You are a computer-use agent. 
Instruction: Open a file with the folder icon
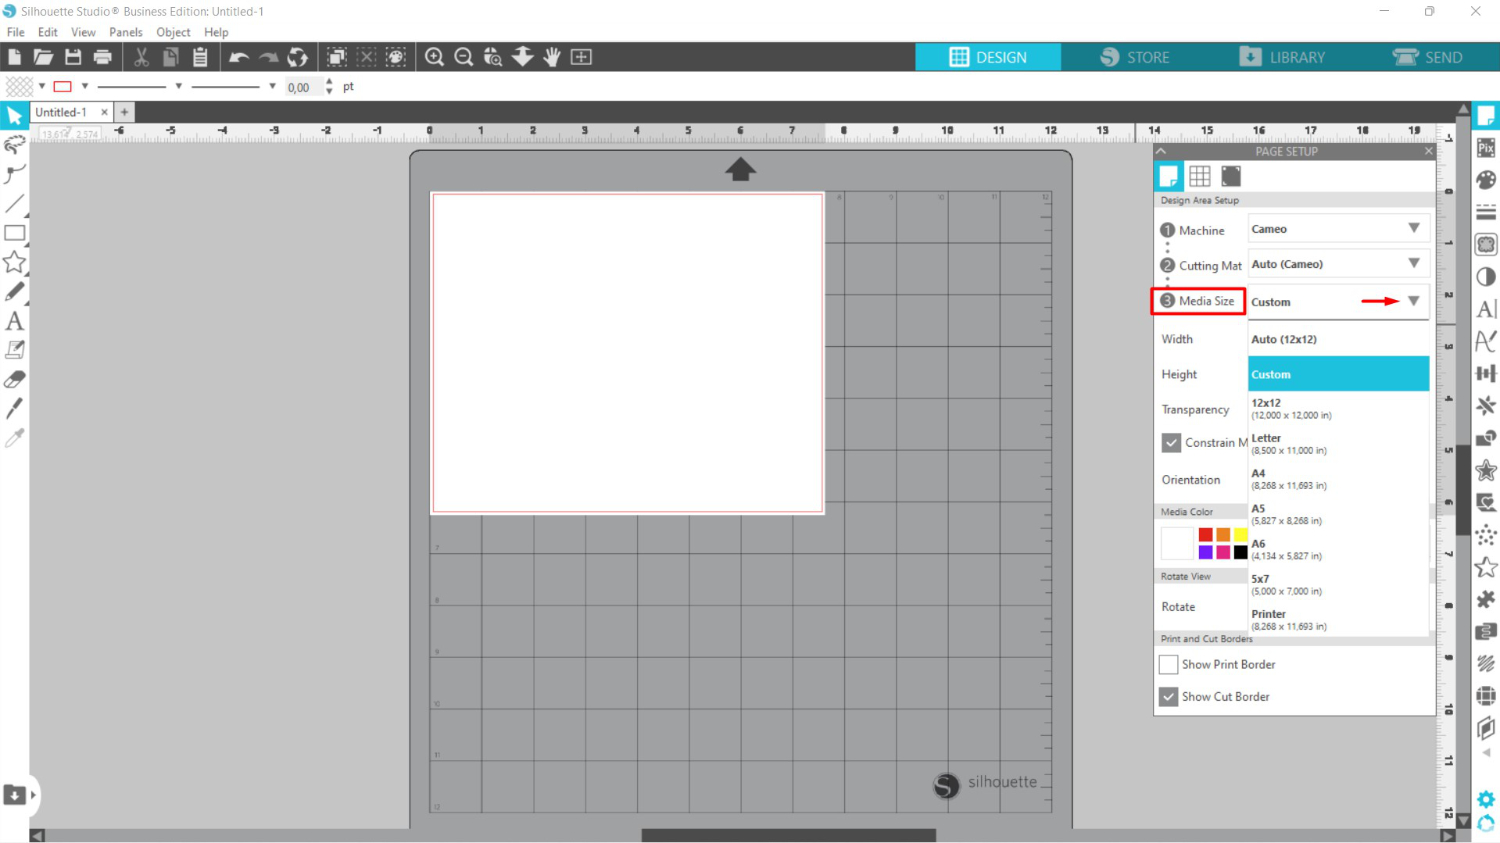click(43, 57)
